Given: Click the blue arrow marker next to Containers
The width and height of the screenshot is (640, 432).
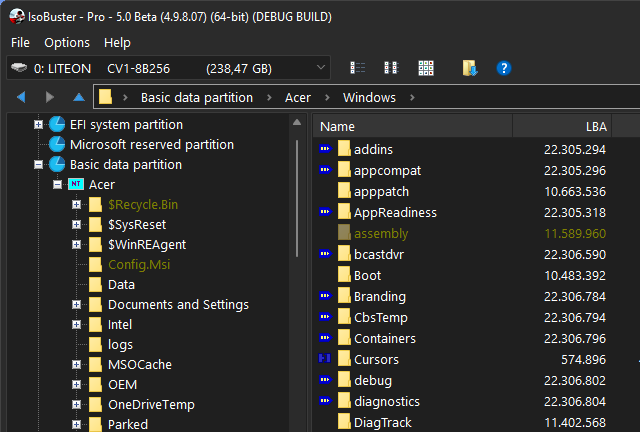Looking at the screenshot, I should [325, 338].
